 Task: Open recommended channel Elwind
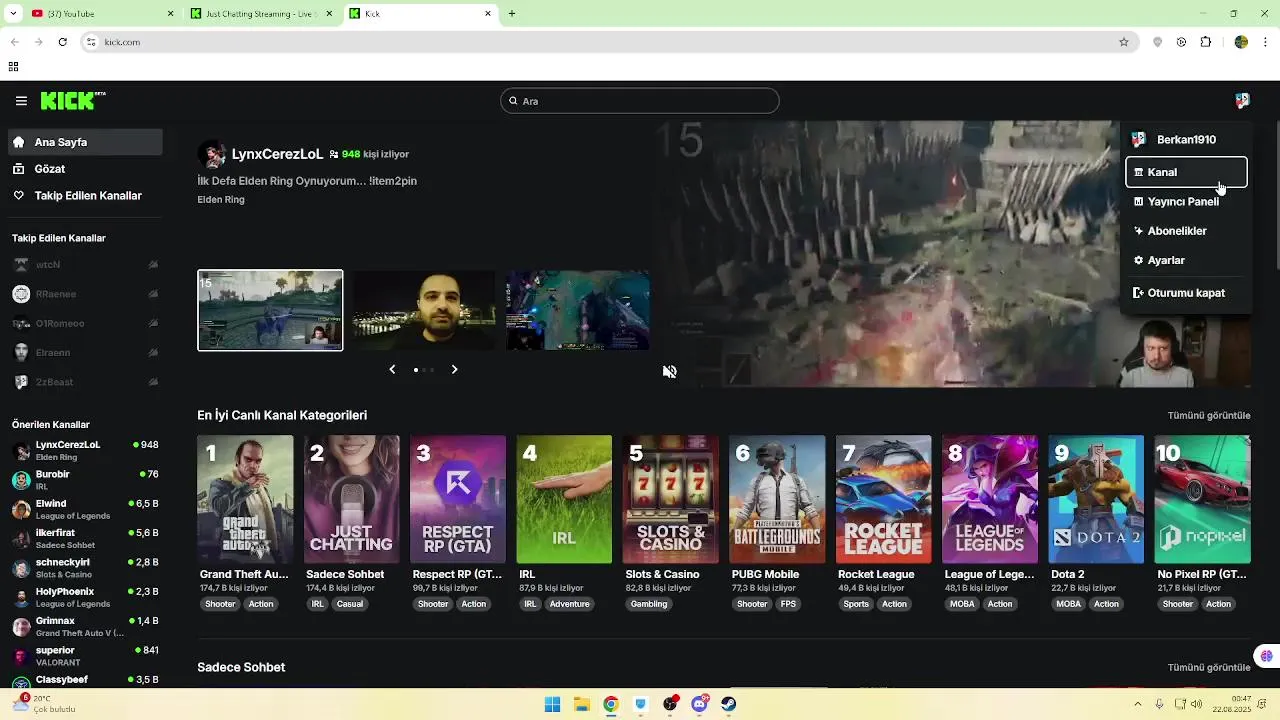coord(85,509)
